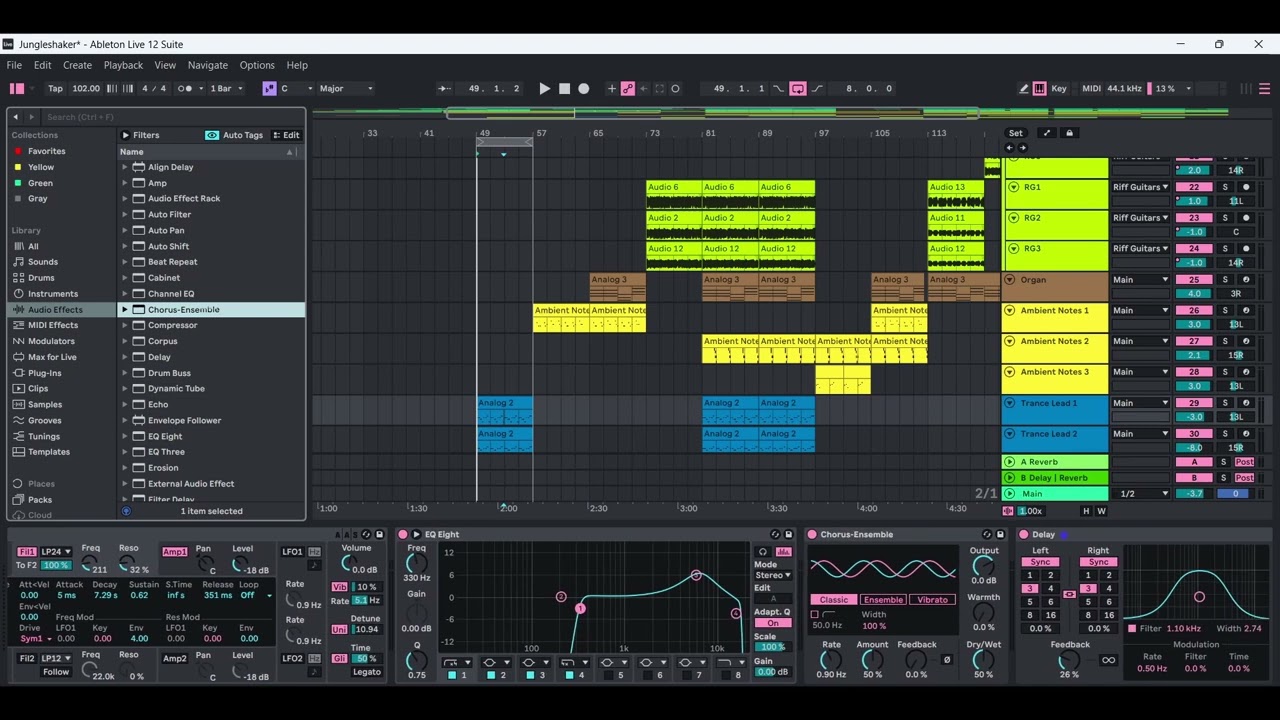Select the first Audio 6 clip
This screenshot has height=720, width=1280.
[674, 194]
